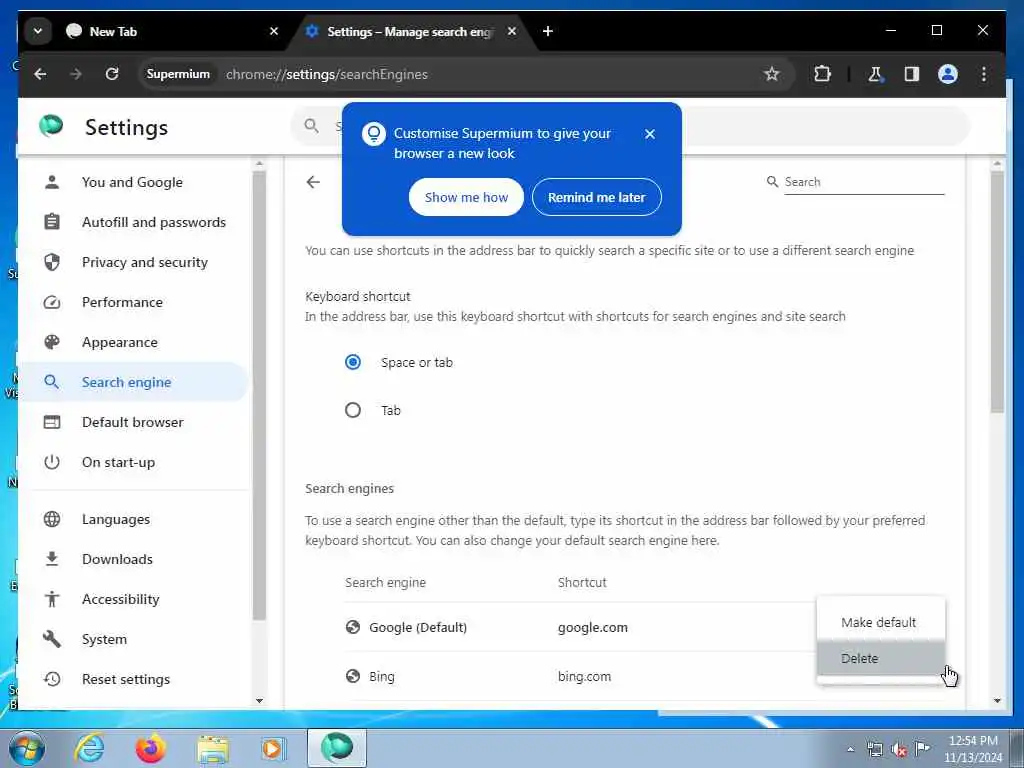Select Search engine in sidebar
Image resolution: width=1024 pixels, height=768 pixels.
(x=134, y=382)
